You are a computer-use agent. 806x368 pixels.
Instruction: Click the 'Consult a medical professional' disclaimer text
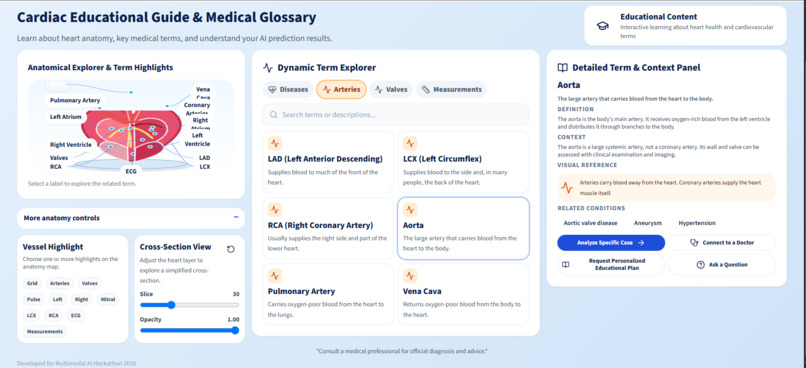pyautogui.click(x=401, y=351)
